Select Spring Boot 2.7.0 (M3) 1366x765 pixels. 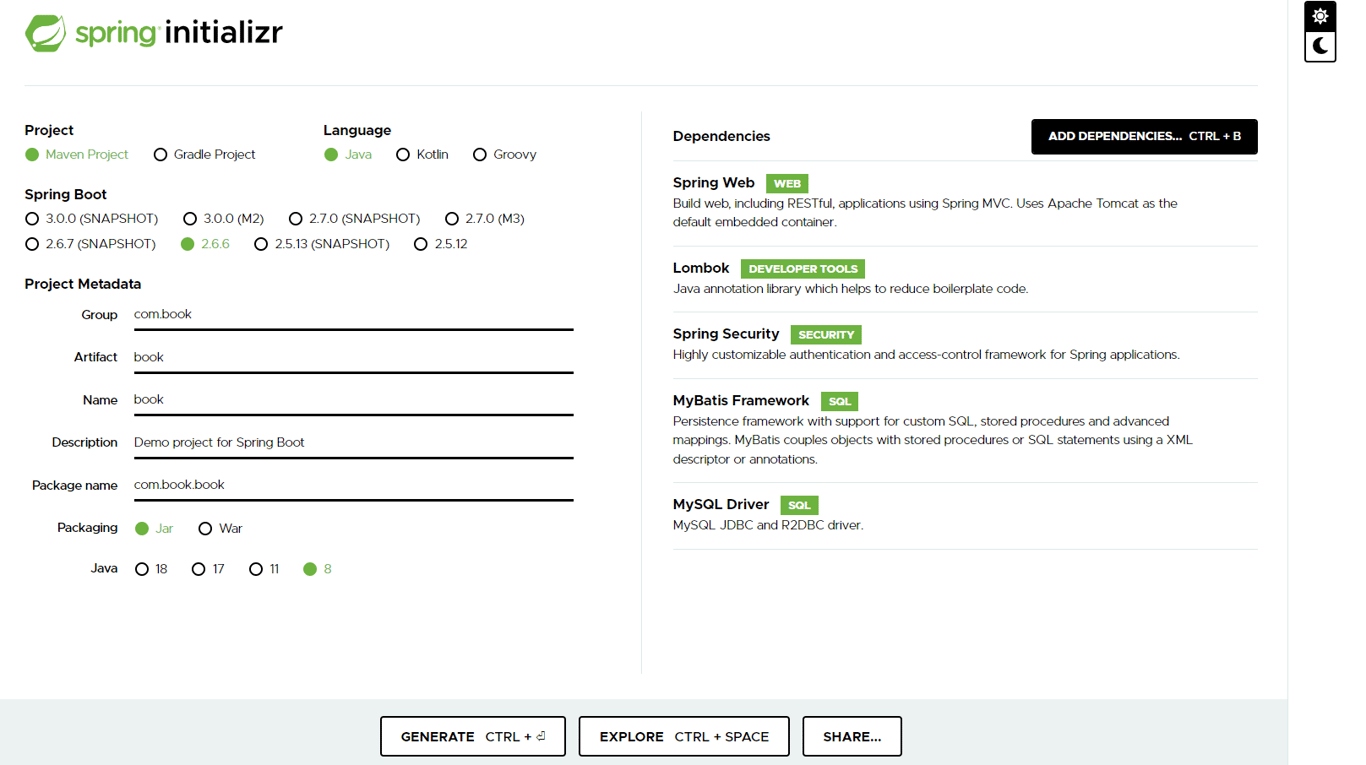[484, 219]
